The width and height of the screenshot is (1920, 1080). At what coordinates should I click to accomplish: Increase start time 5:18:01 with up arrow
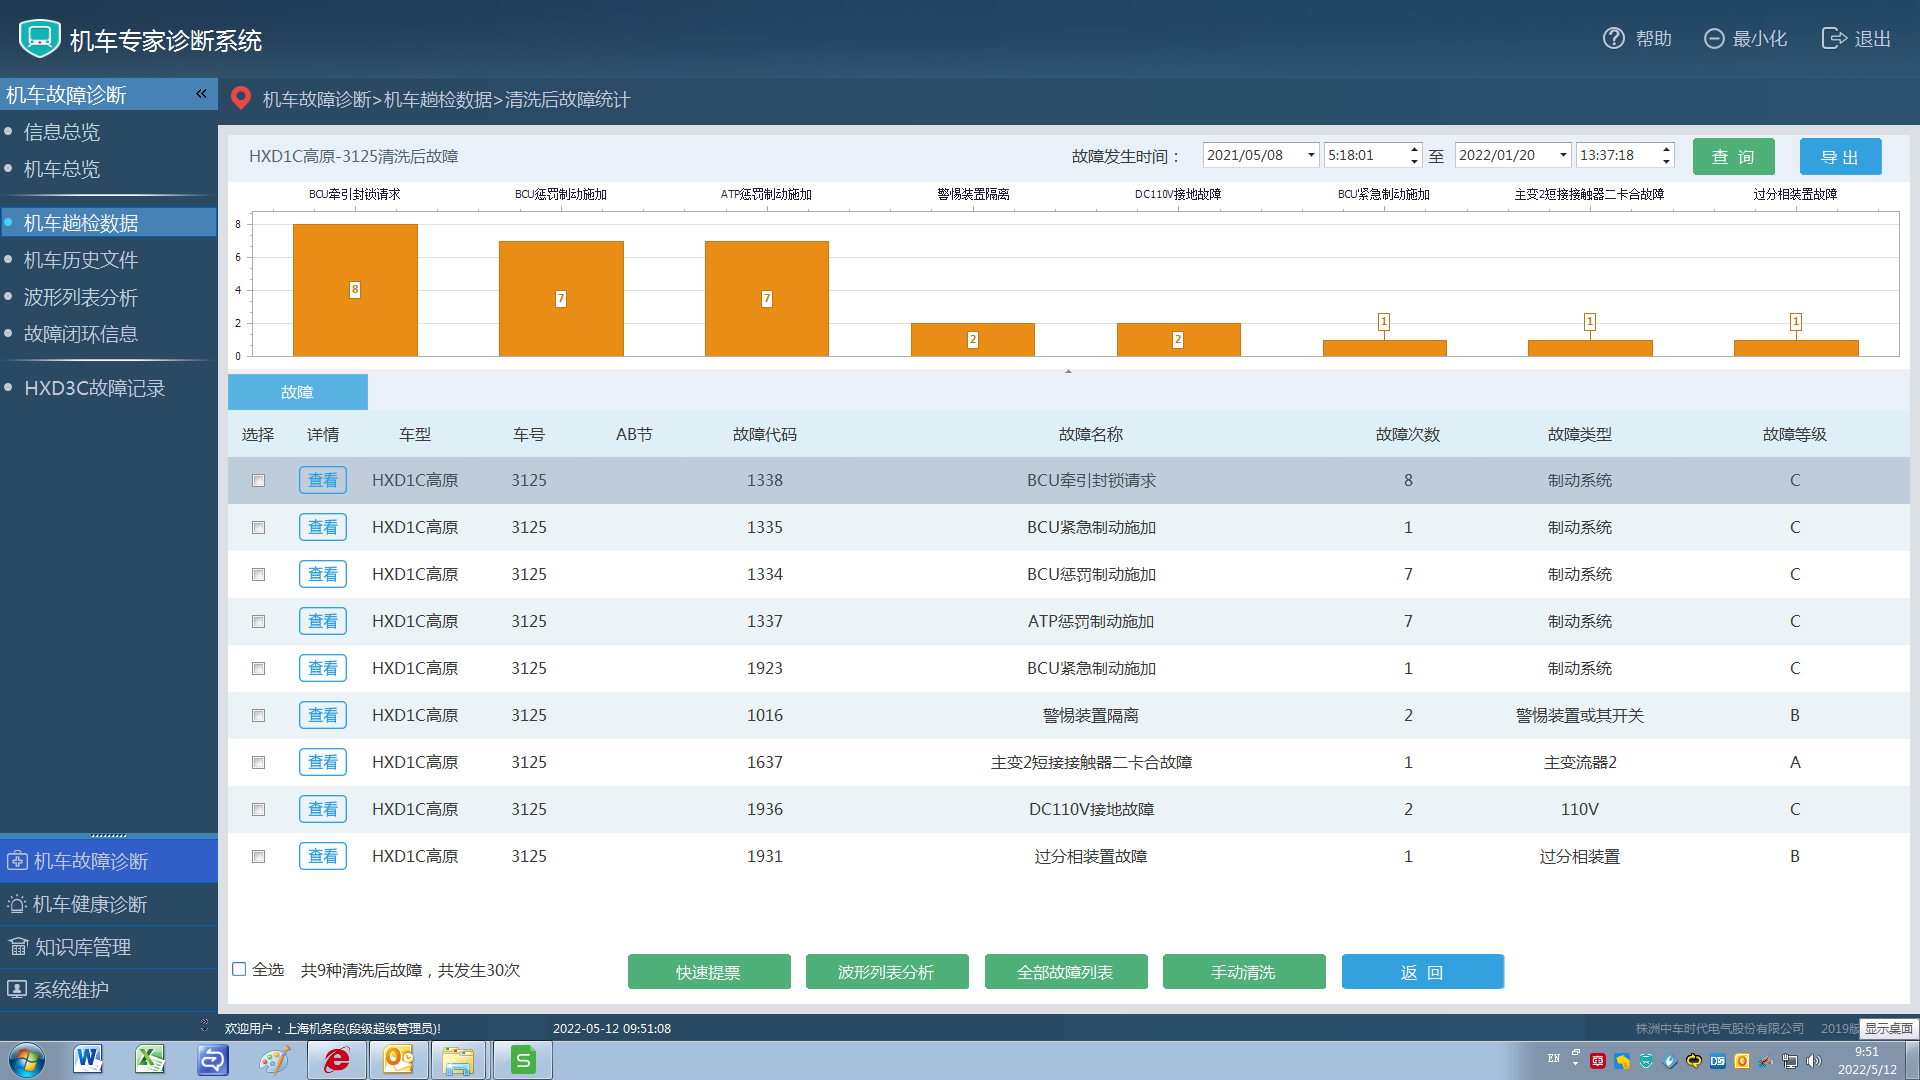point(1414,150)
